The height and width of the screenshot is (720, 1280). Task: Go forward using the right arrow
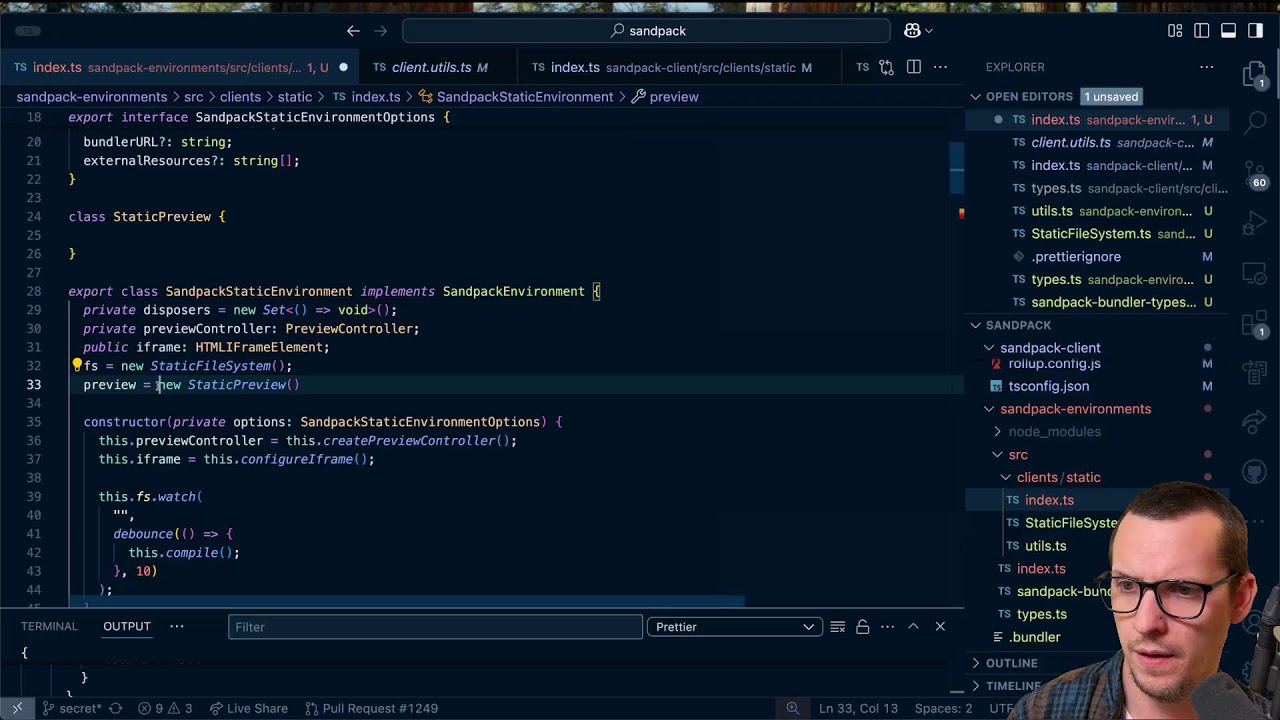click(381, 31)
